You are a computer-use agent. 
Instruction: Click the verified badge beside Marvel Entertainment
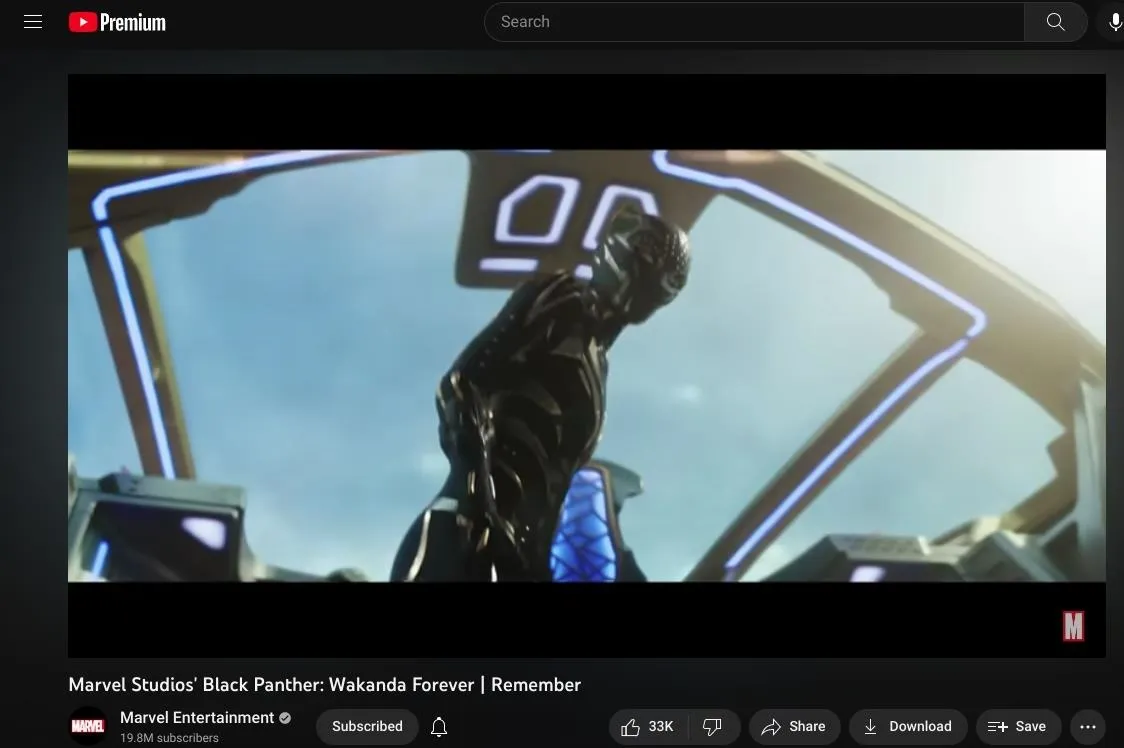285,718
